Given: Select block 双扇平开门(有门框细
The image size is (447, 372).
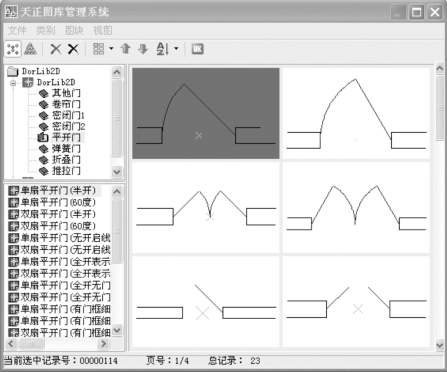Looking at the screenshot, I should tap(59, 332).
